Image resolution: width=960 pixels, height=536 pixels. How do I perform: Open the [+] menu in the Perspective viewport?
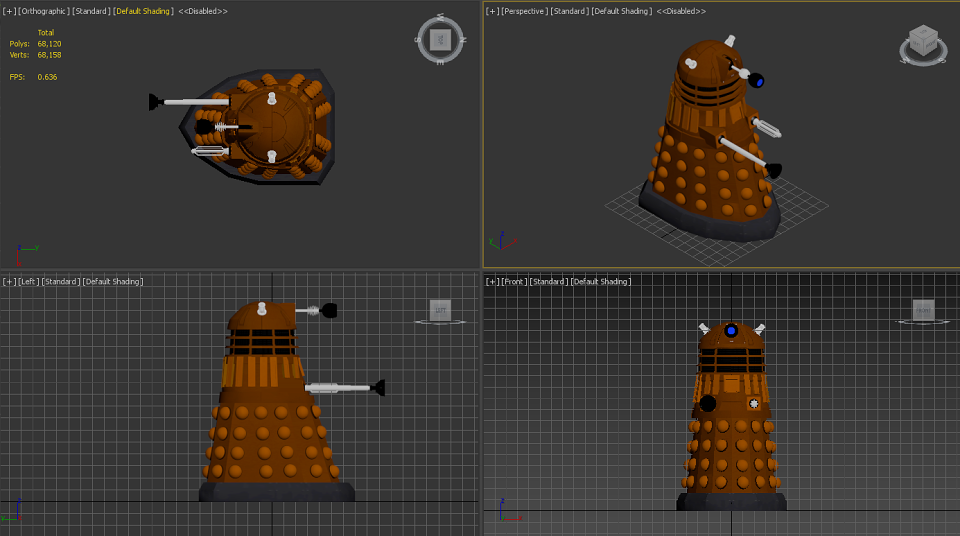[x=492, y=11]
